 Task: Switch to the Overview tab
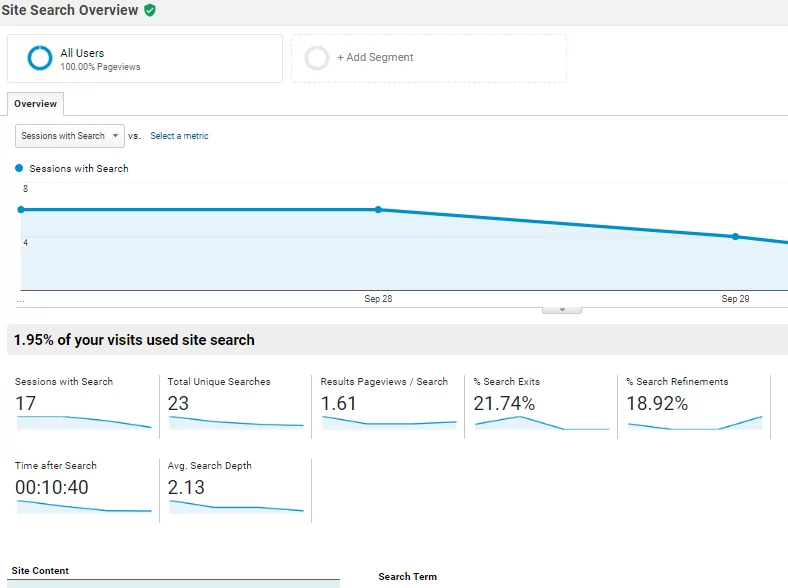click(35, 104)
